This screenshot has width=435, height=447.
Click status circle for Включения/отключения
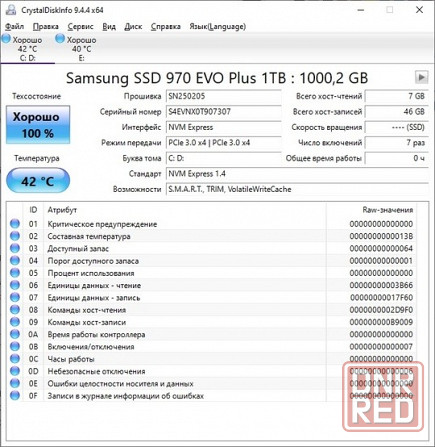pyautogui.click(x=15, y=347)
